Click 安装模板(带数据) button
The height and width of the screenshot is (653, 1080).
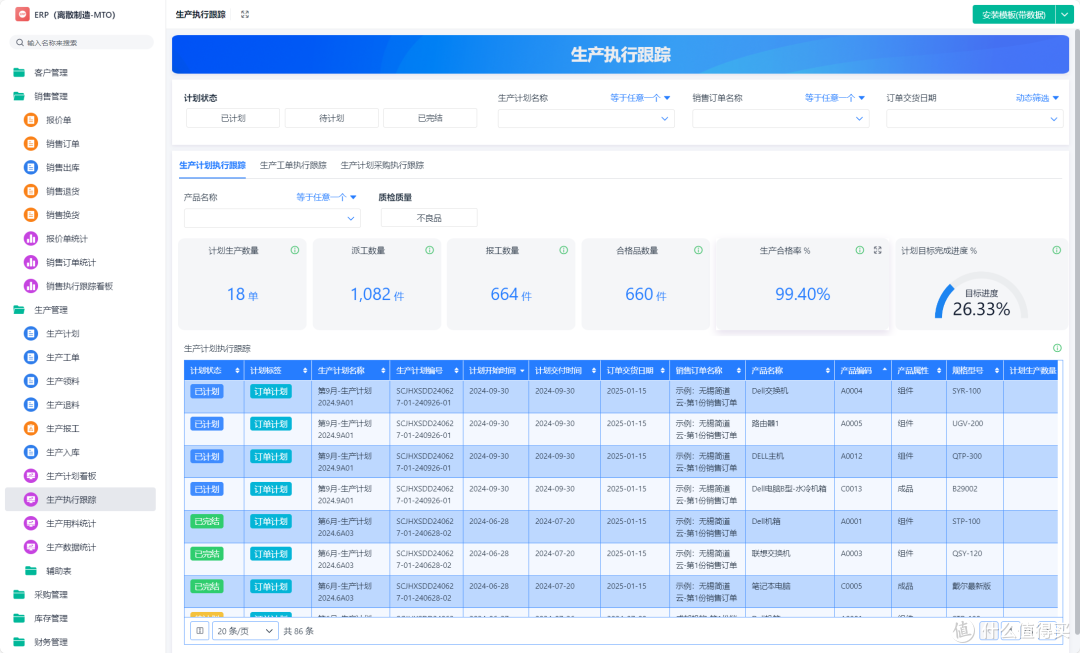pyautogui.click(x=1013, y=14)
